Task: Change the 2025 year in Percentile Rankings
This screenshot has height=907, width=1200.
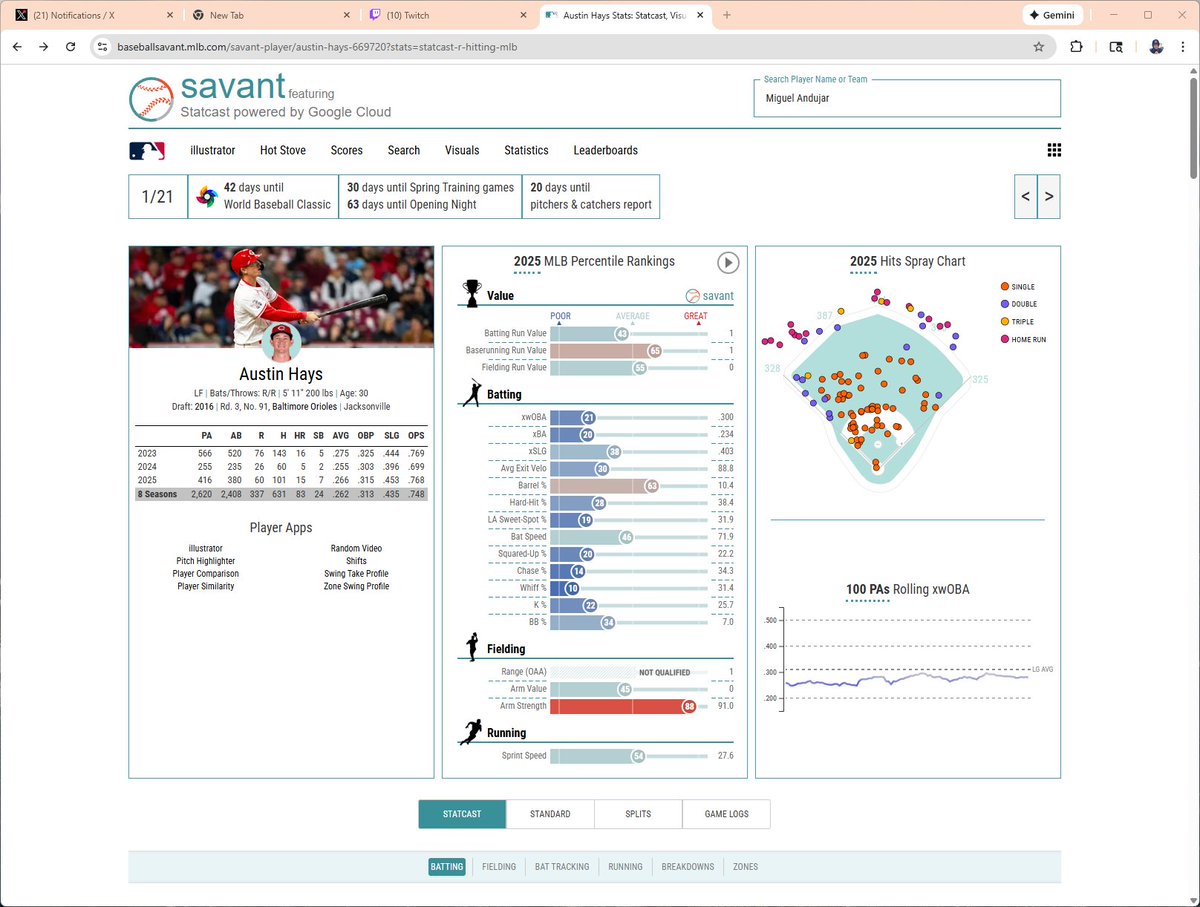Action: coord(527,262)
